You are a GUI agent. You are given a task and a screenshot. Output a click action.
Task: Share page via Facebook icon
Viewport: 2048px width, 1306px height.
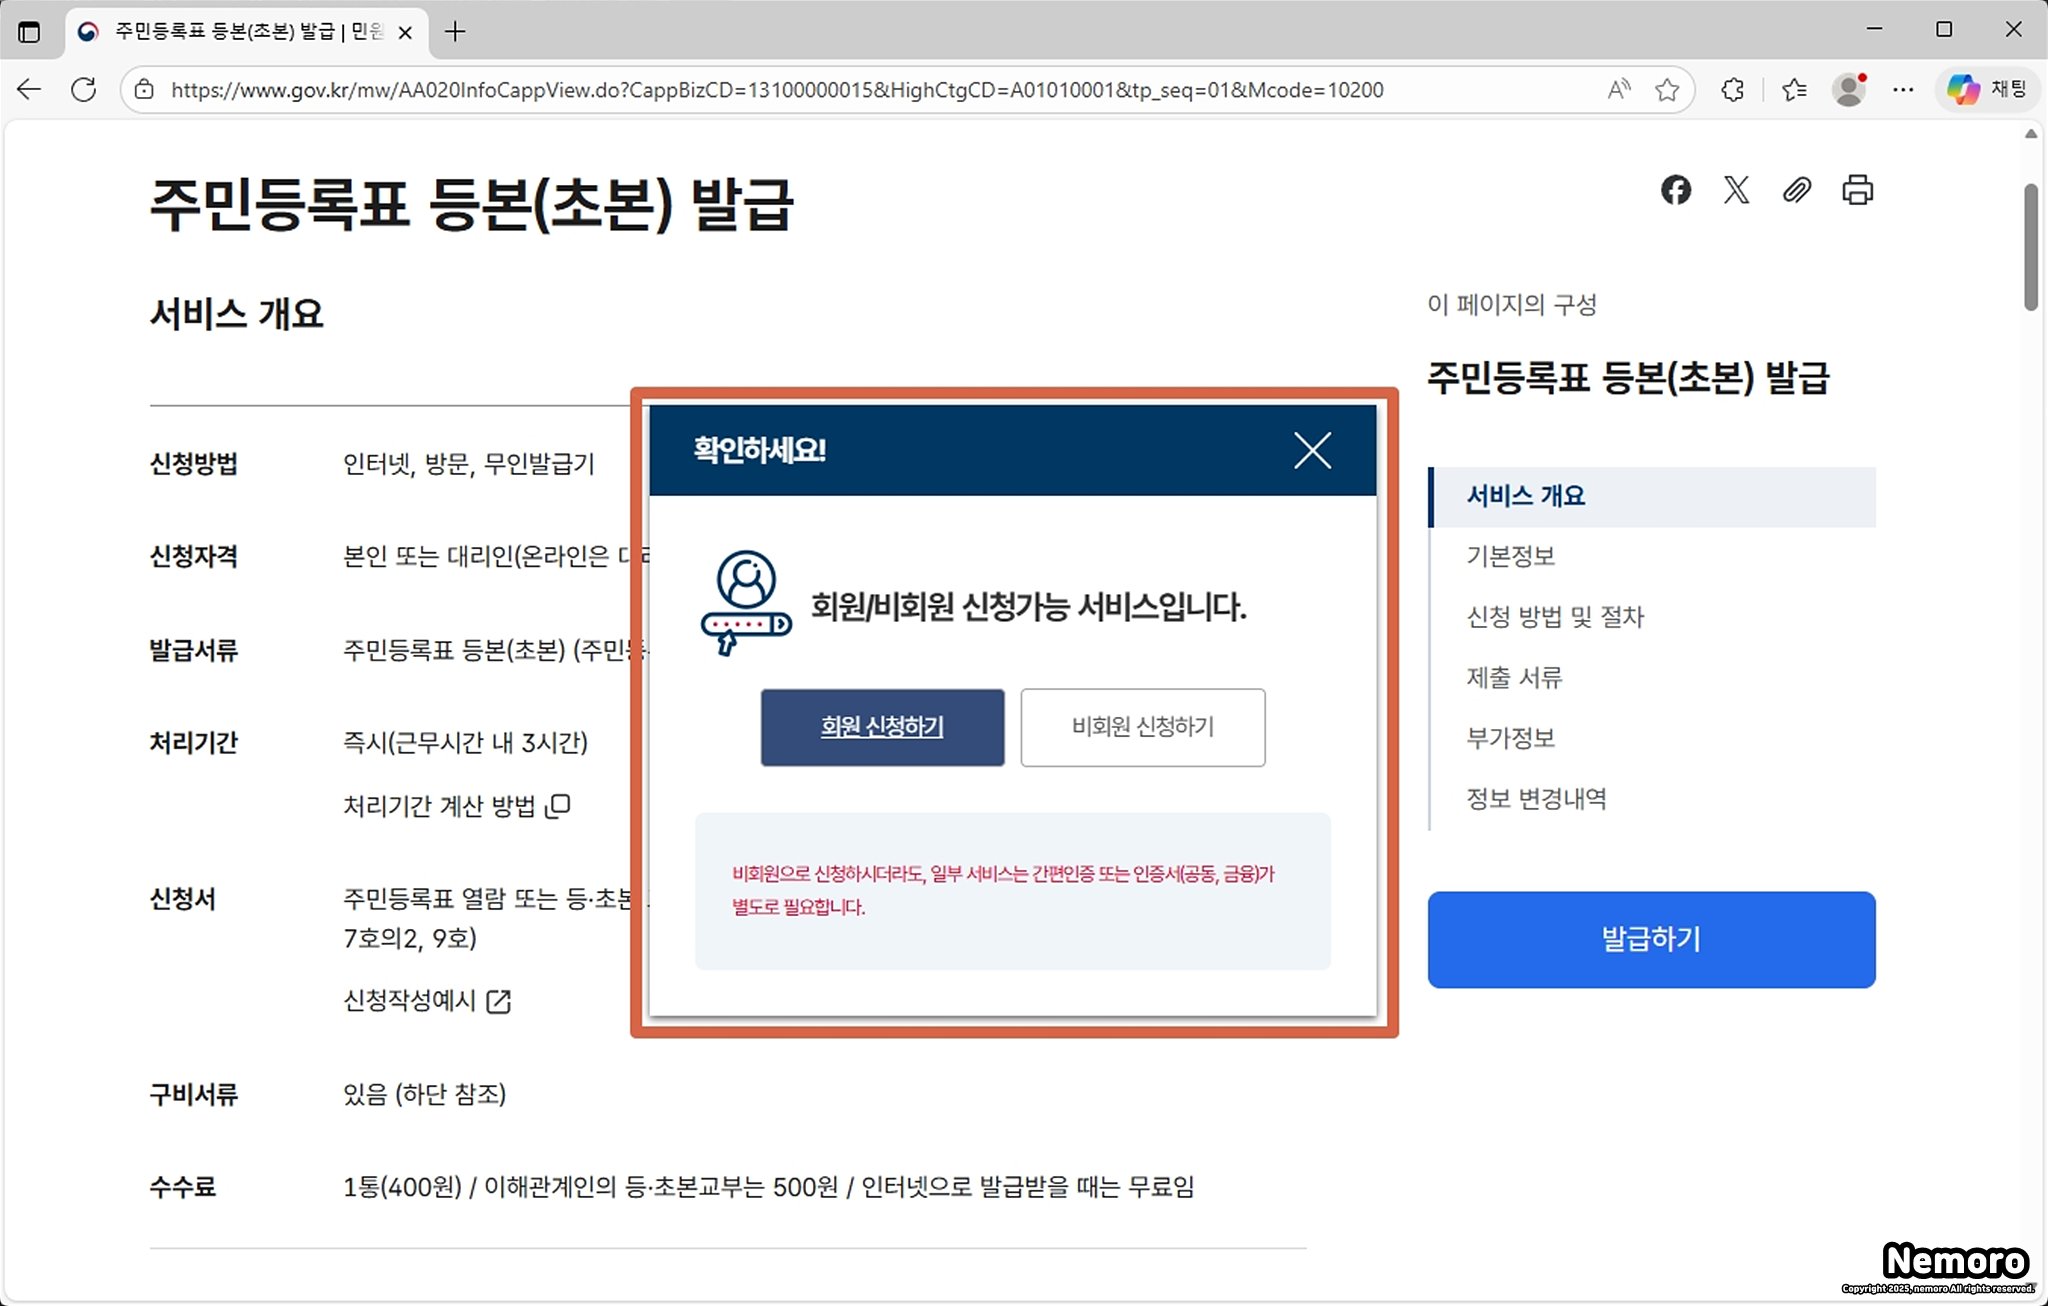1676,190
